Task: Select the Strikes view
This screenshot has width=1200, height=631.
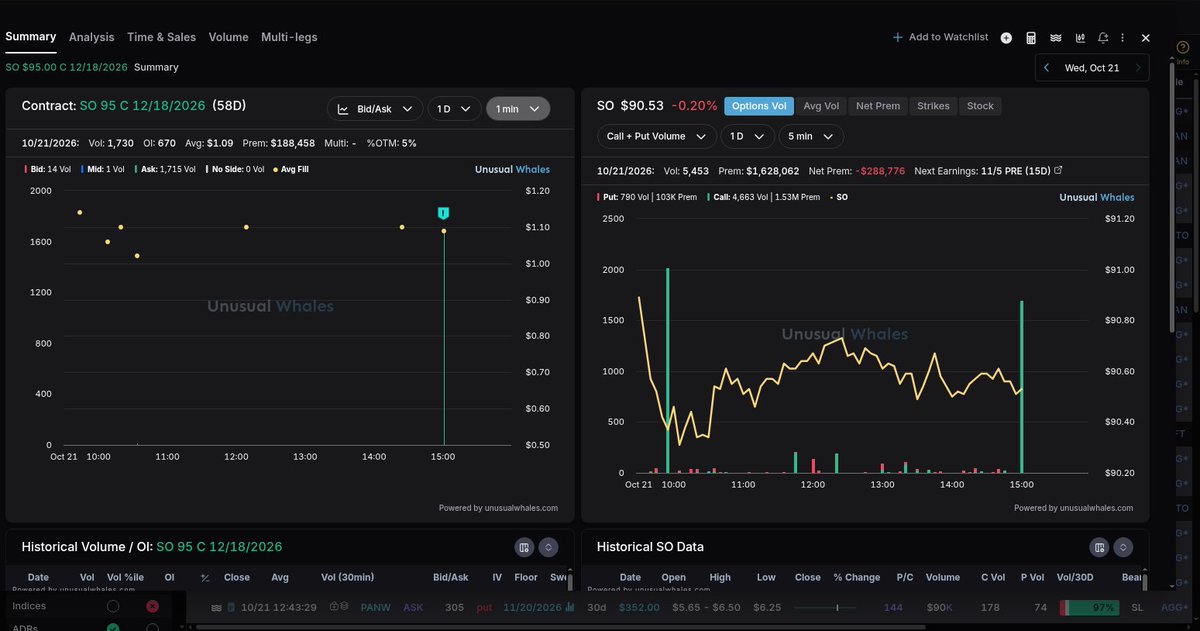Action: pyautogui.click(x=933, y=106)
